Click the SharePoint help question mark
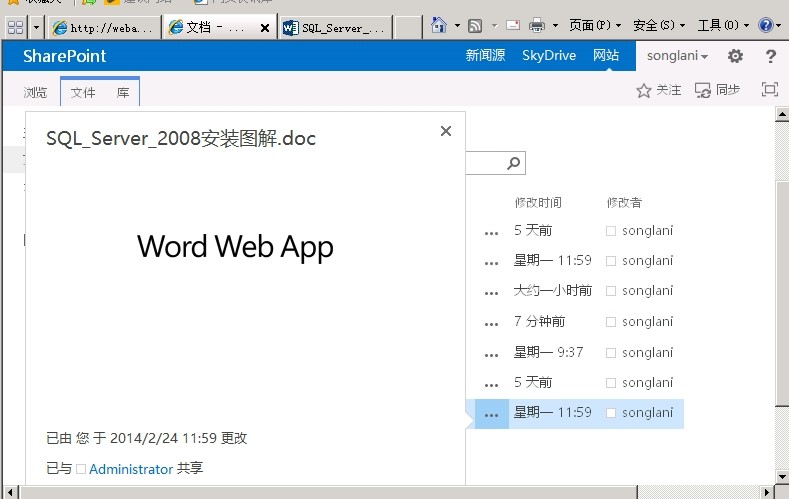Viewport: 789px width, 499px height. (x=770, y=56)
